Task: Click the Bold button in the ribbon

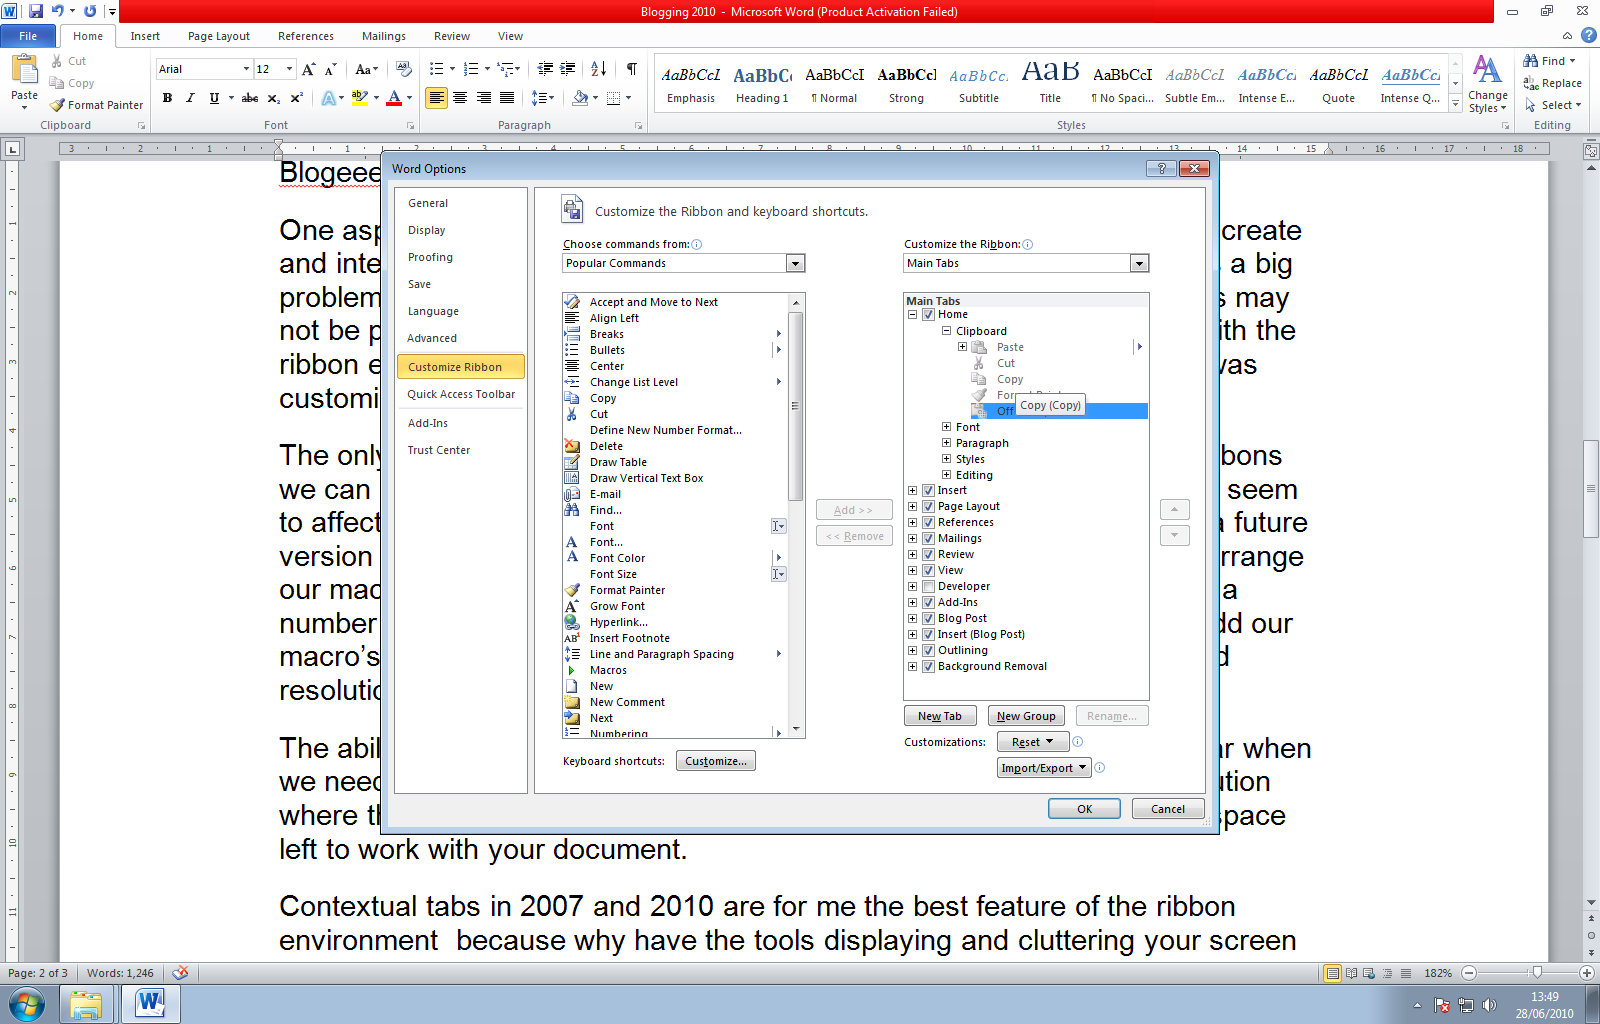Action: [167, 98]
